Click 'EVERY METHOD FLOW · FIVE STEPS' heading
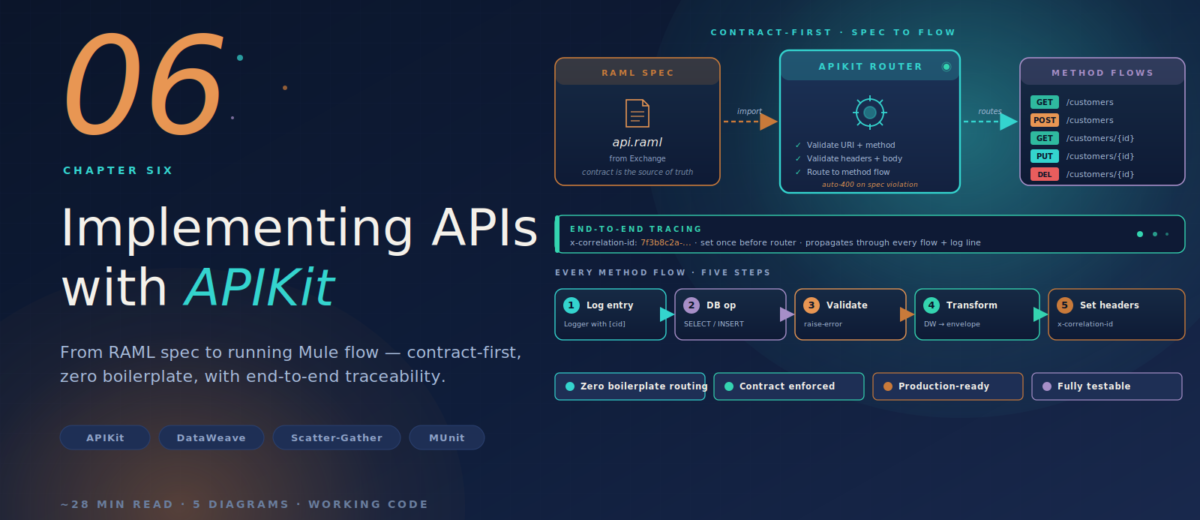This screenshot has height=520, width=1200. pyautogui.click(x=663, y=273)
